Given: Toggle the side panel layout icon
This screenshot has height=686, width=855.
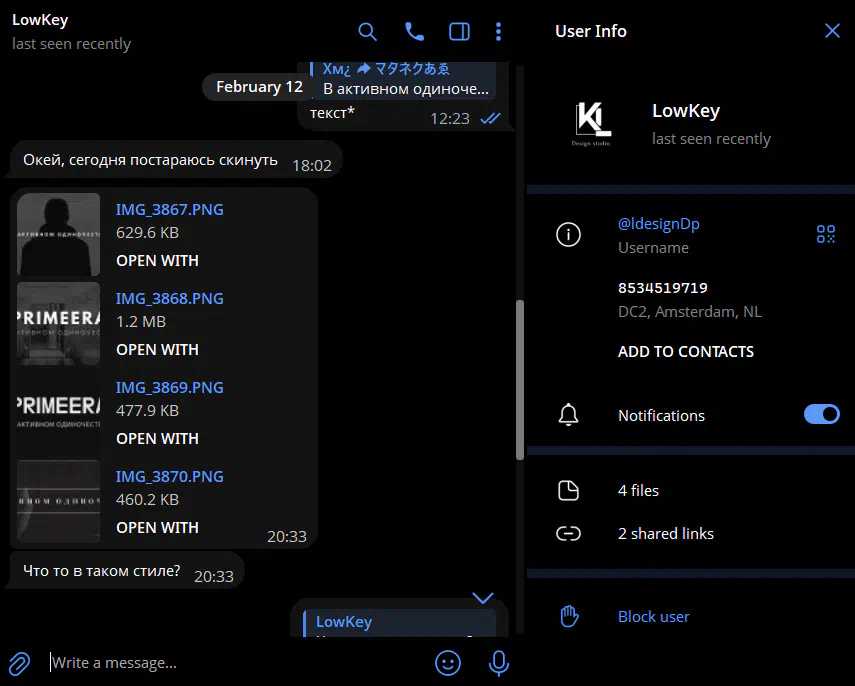Looking at the screenshot, I should (459, 32).
